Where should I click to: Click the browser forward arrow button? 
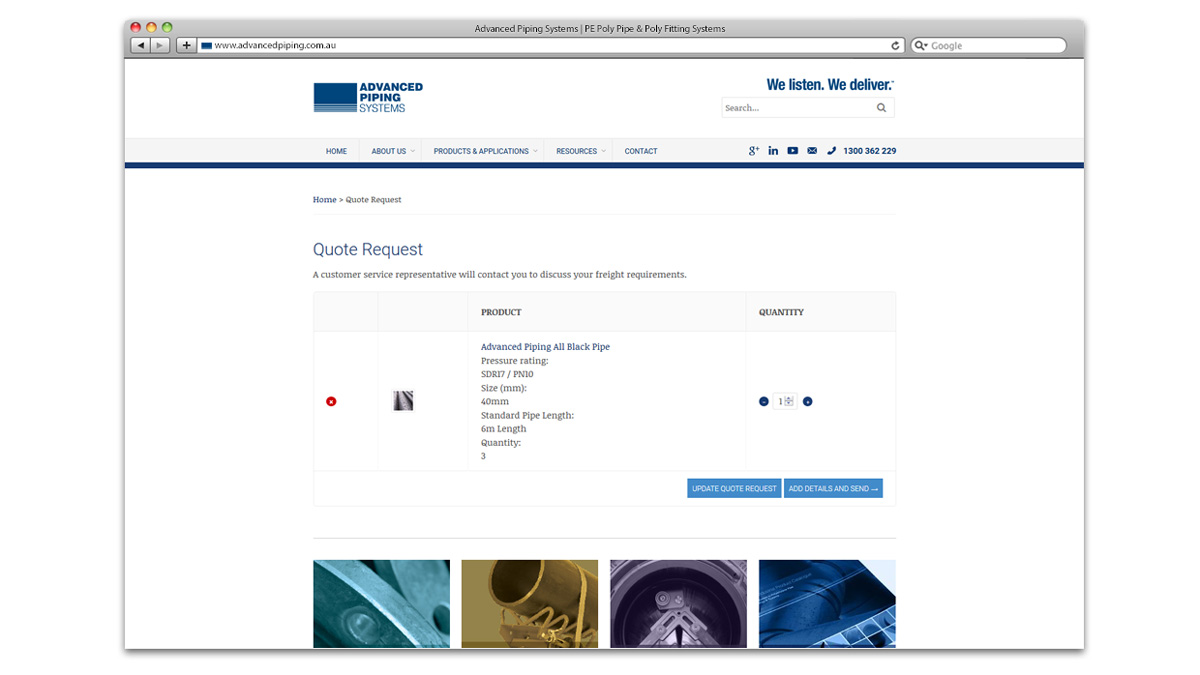point(160,45)
